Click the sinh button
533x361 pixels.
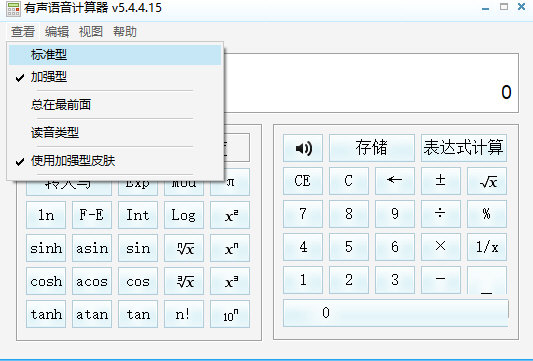click(x=46, y=248)
